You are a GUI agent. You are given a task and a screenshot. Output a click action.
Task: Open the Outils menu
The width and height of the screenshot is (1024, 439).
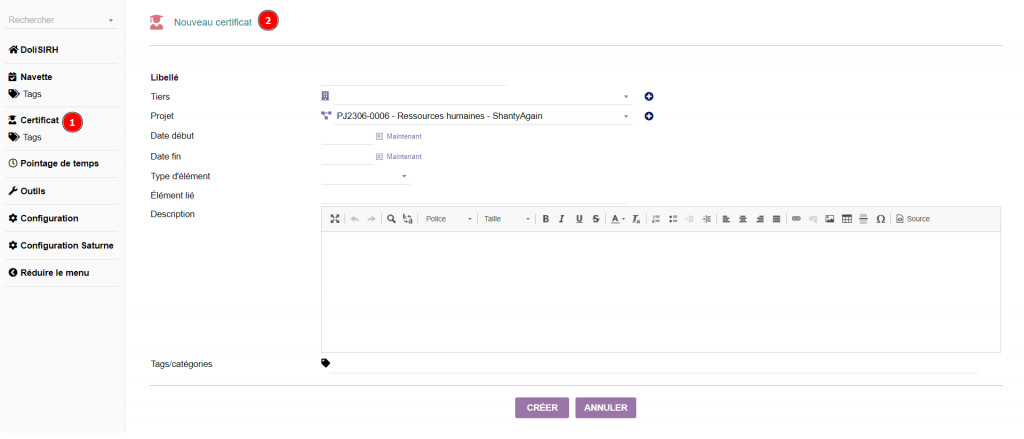pos(27,191)
